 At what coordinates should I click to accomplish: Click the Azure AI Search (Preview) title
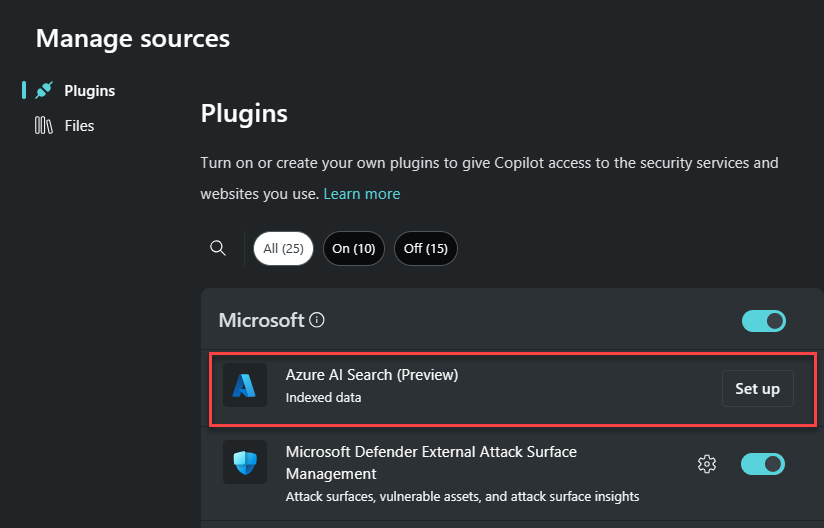click(372, 375)
